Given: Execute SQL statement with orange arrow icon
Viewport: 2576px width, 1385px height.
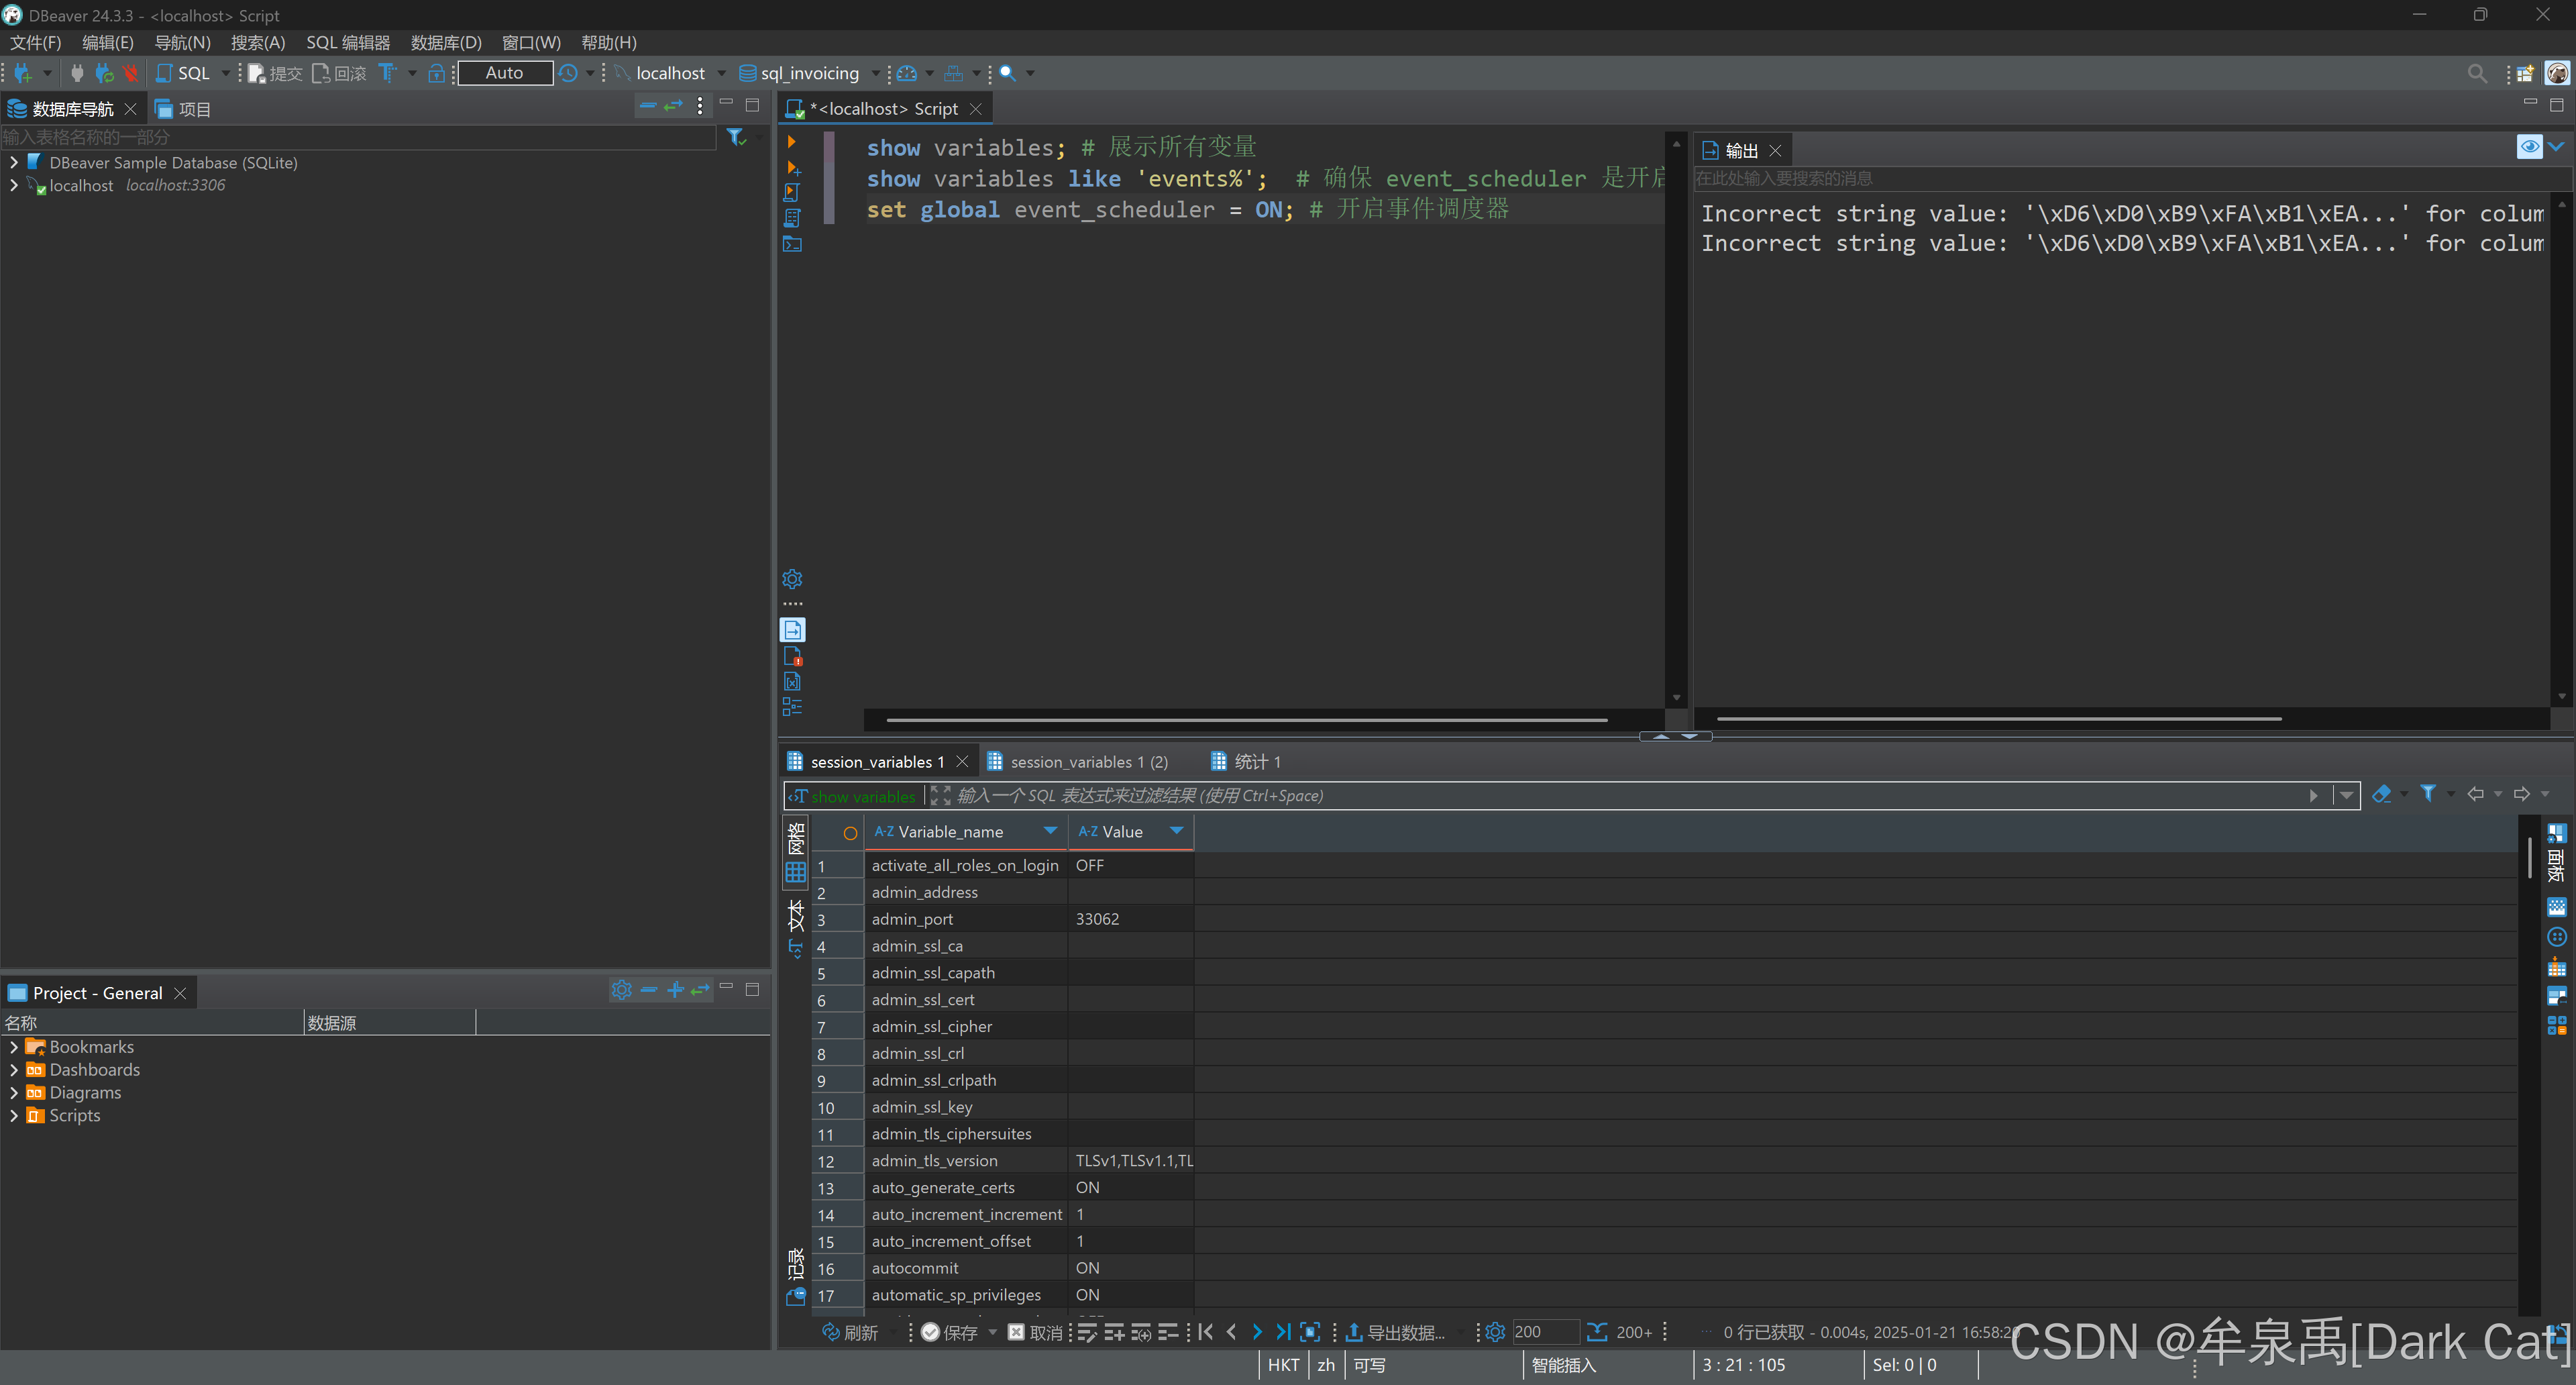Looking at the screenshot, I should click(791, 142).
